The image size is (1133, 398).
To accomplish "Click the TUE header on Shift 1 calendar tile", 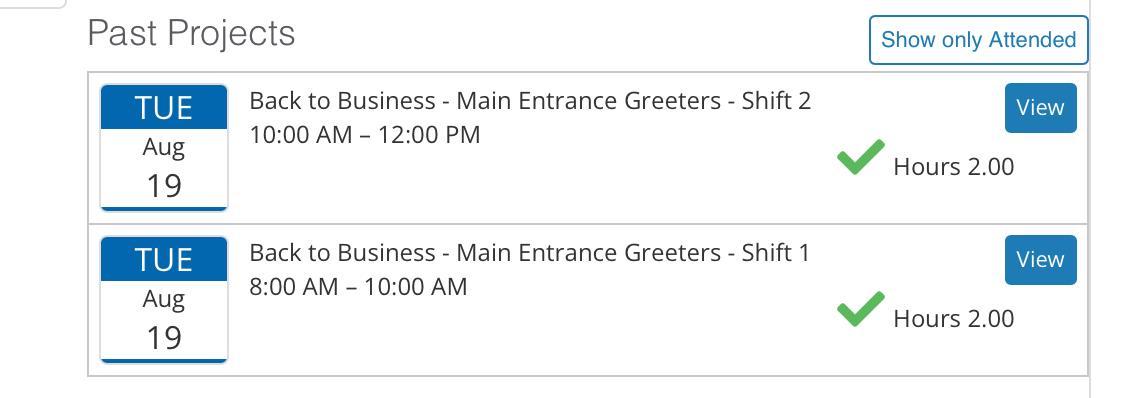I will coord(164,259).
